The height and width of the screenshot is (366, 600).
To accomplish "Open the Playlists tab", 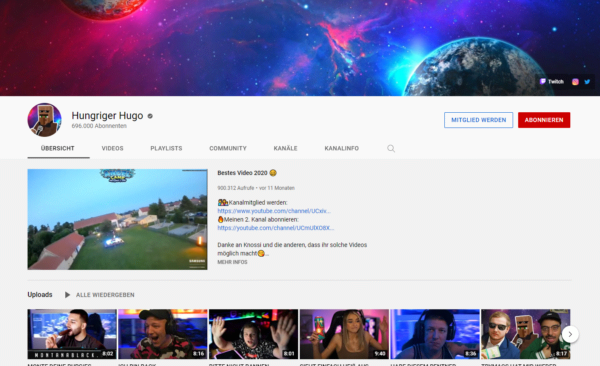I will tap(166, 148).
